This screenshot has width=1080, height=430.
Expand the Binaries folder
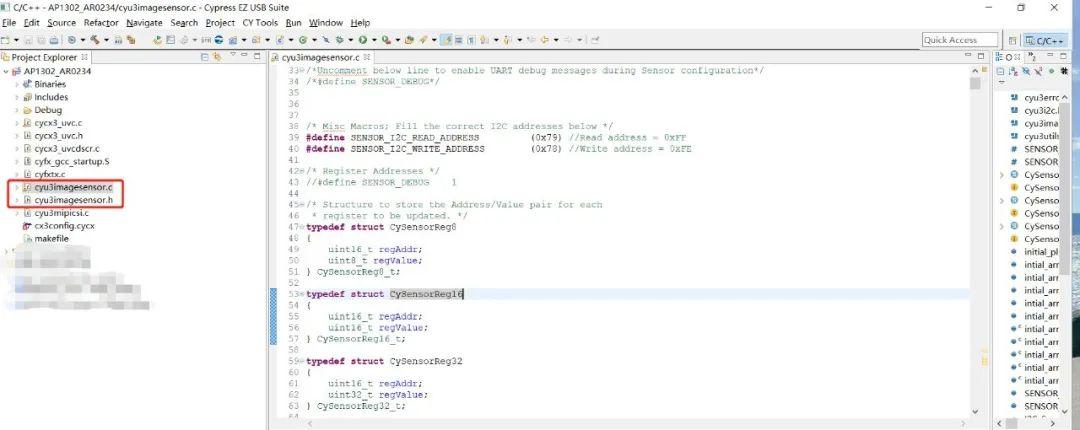(x=17, y=84)
